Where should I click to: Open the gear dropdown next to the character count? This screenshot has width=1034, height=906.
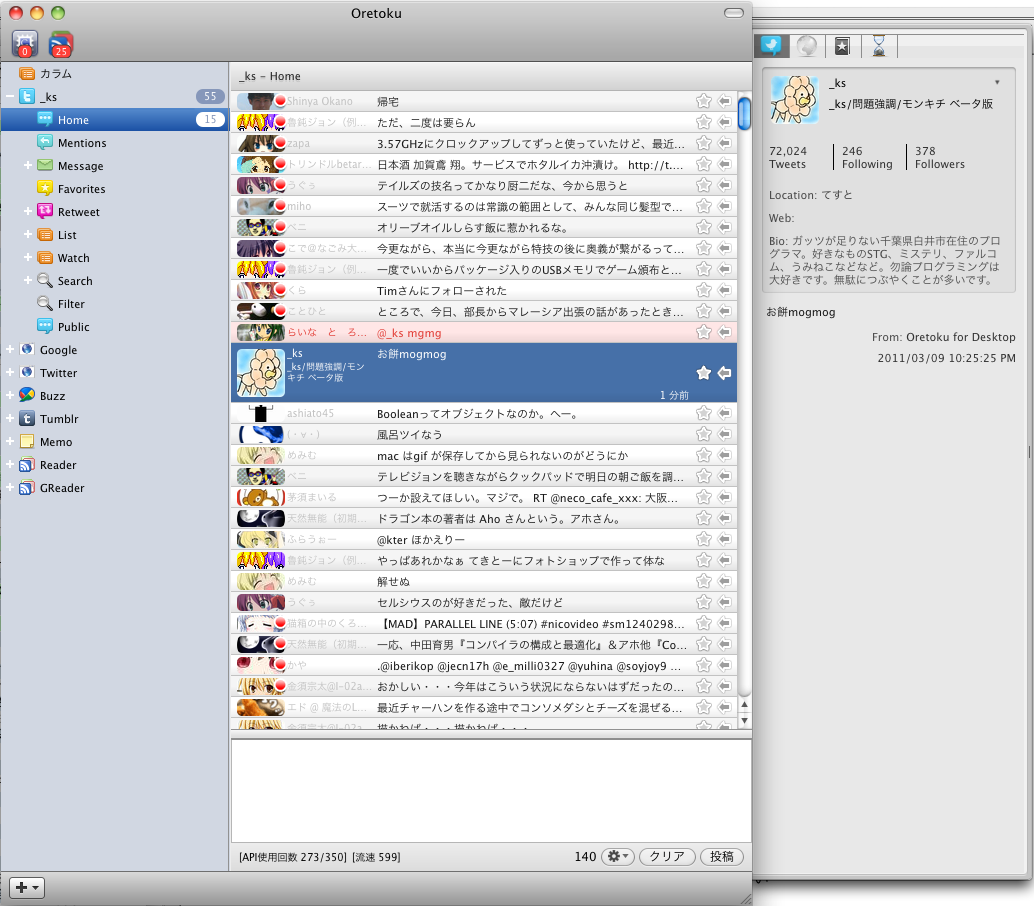(x=618, y=857)
